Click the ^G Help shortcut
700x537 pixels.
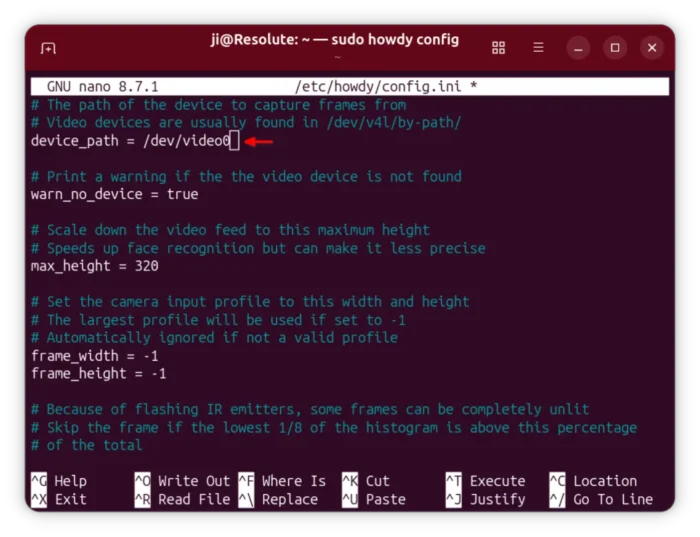[59, 481]
